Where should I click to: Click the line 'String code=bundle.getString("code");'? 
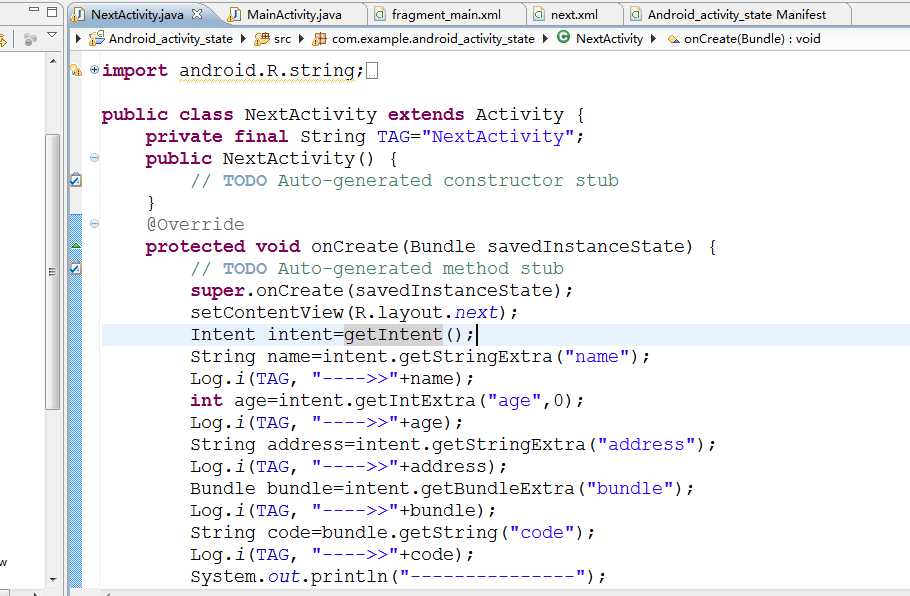[393, 533]
